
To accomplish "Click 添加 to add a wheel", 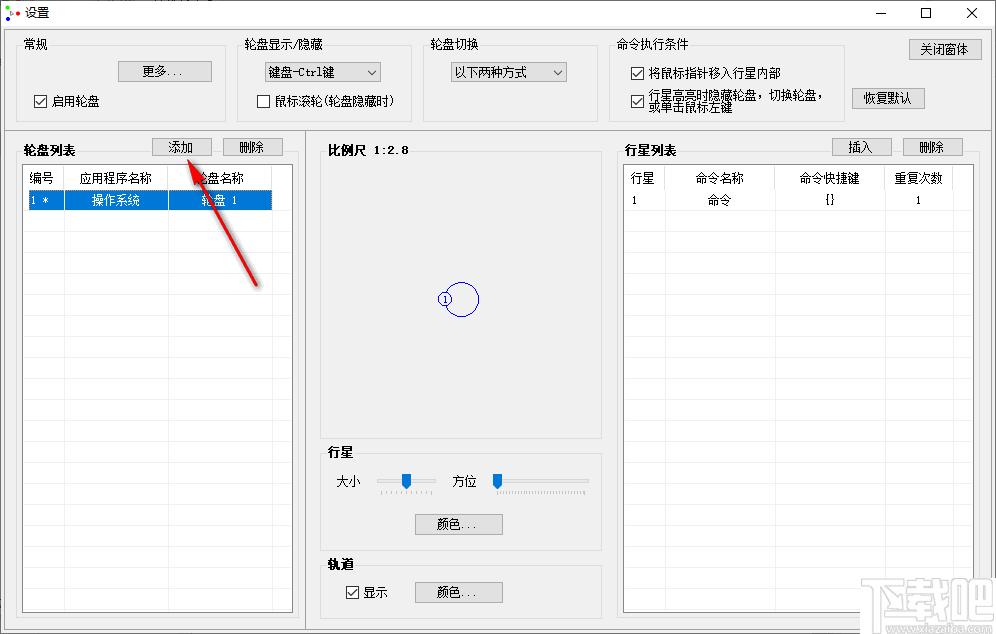I will (181, 147).
